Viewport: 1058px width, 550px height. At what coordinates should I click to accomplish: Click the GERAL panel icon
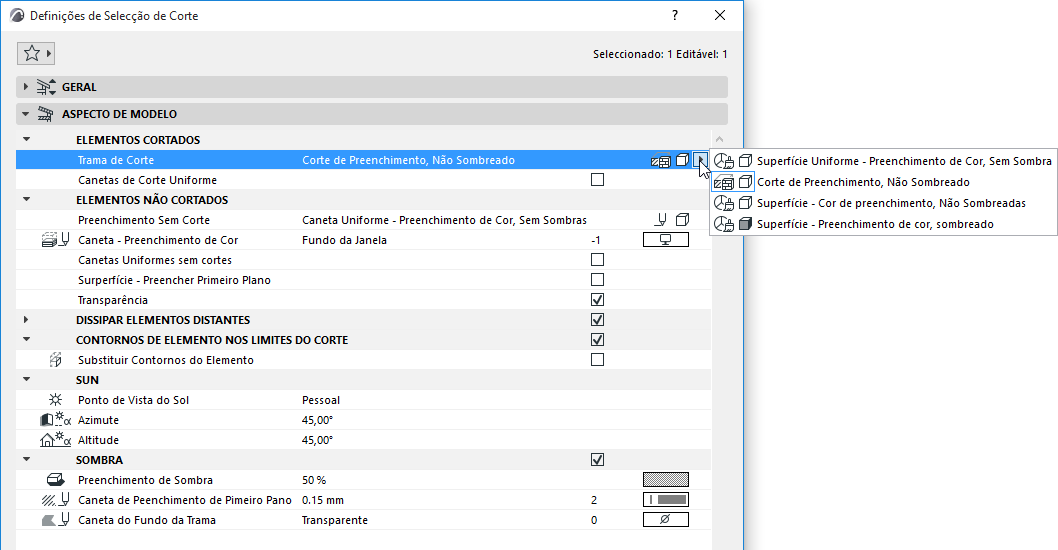(46, 87)
